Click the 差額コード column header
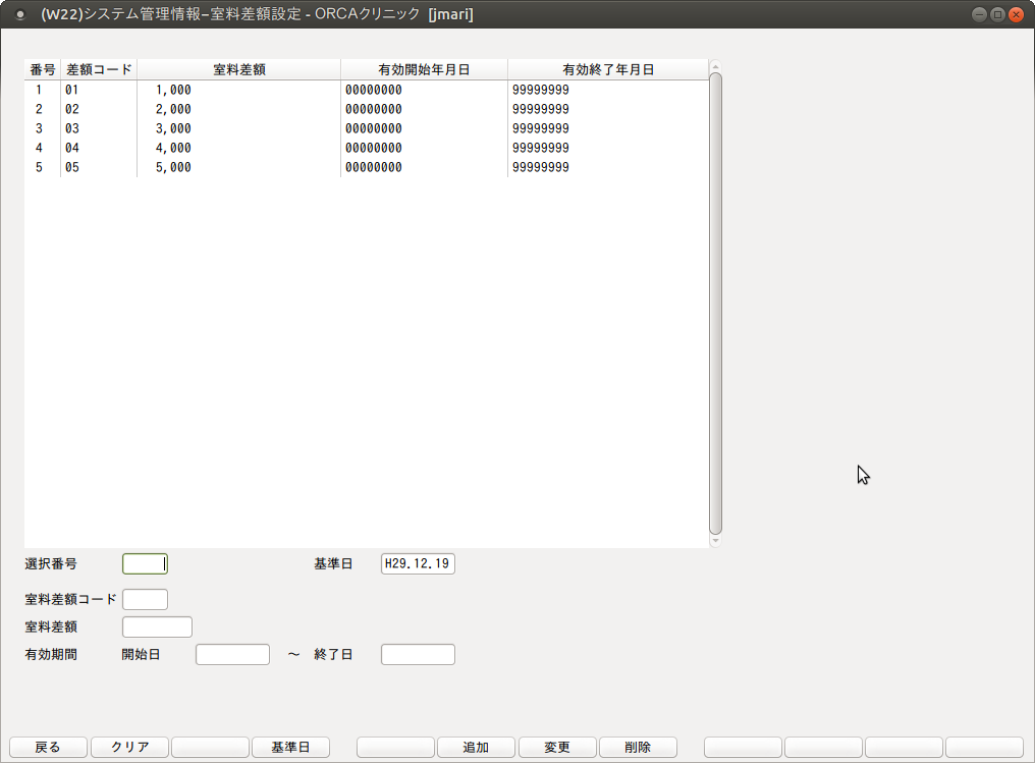 (98, 70)
